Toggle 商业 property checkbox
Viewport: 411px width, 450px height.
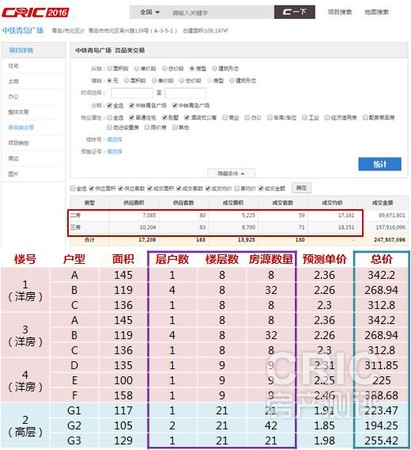225,117
